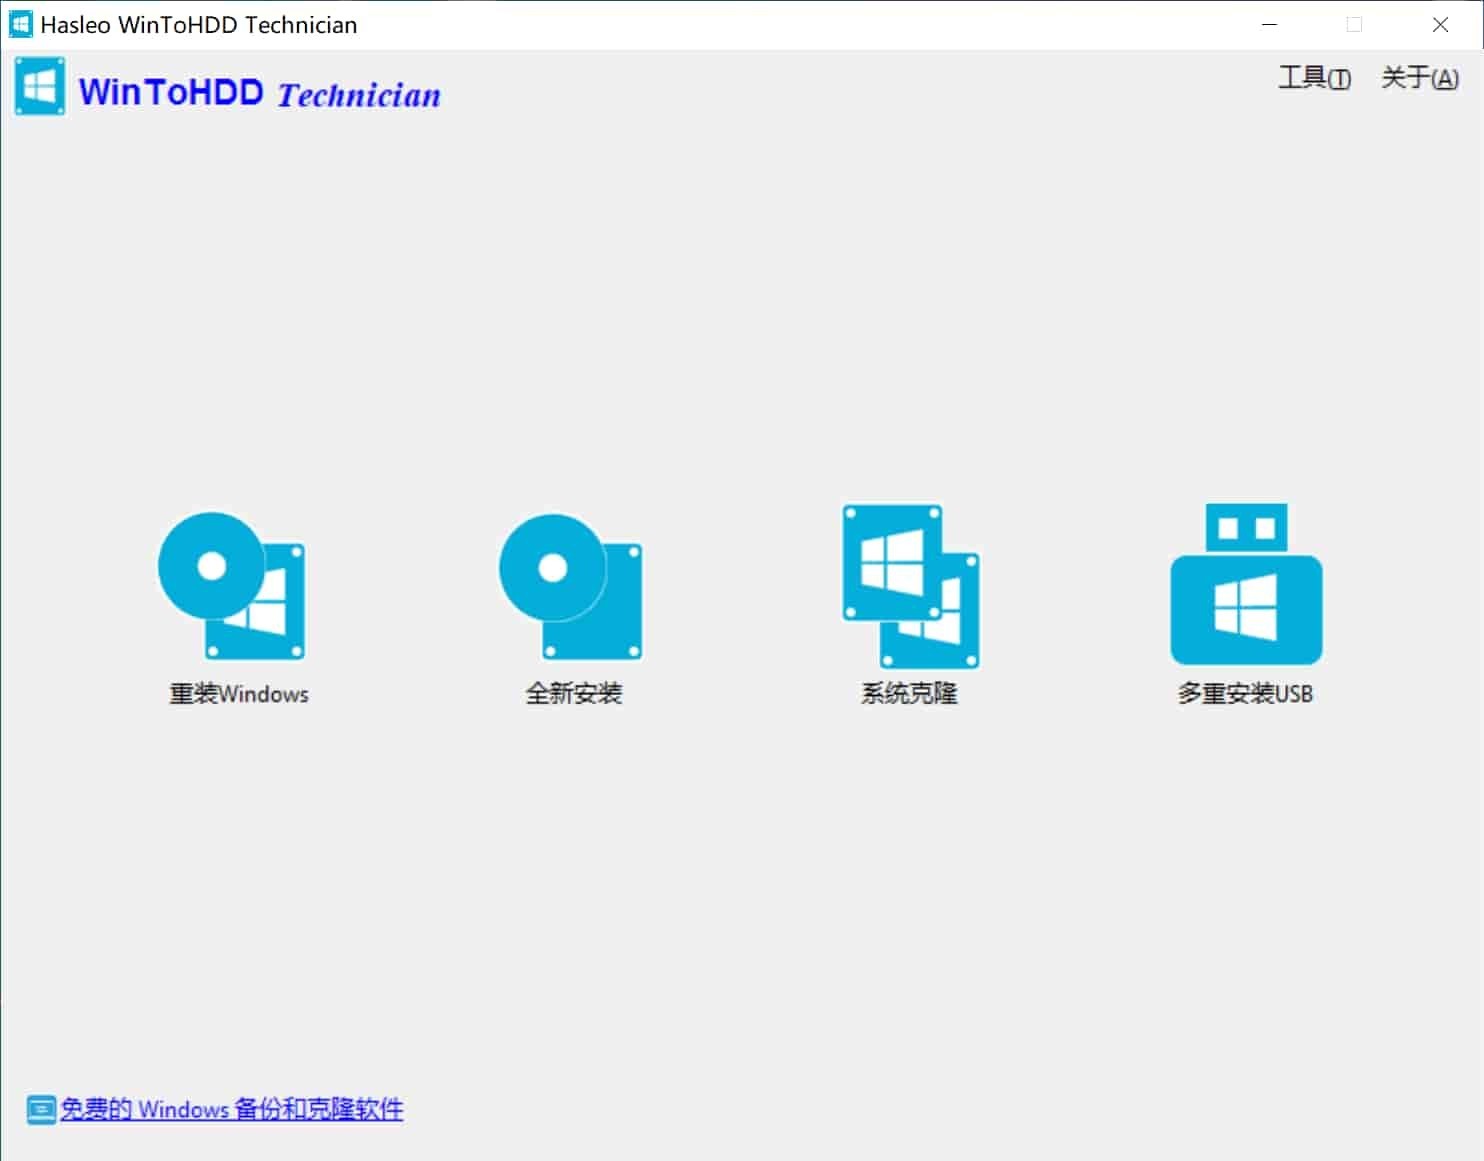Click the 重装Windows text label
Image resolution: width=1484 pixels, height=1161 pixels.
238,694
